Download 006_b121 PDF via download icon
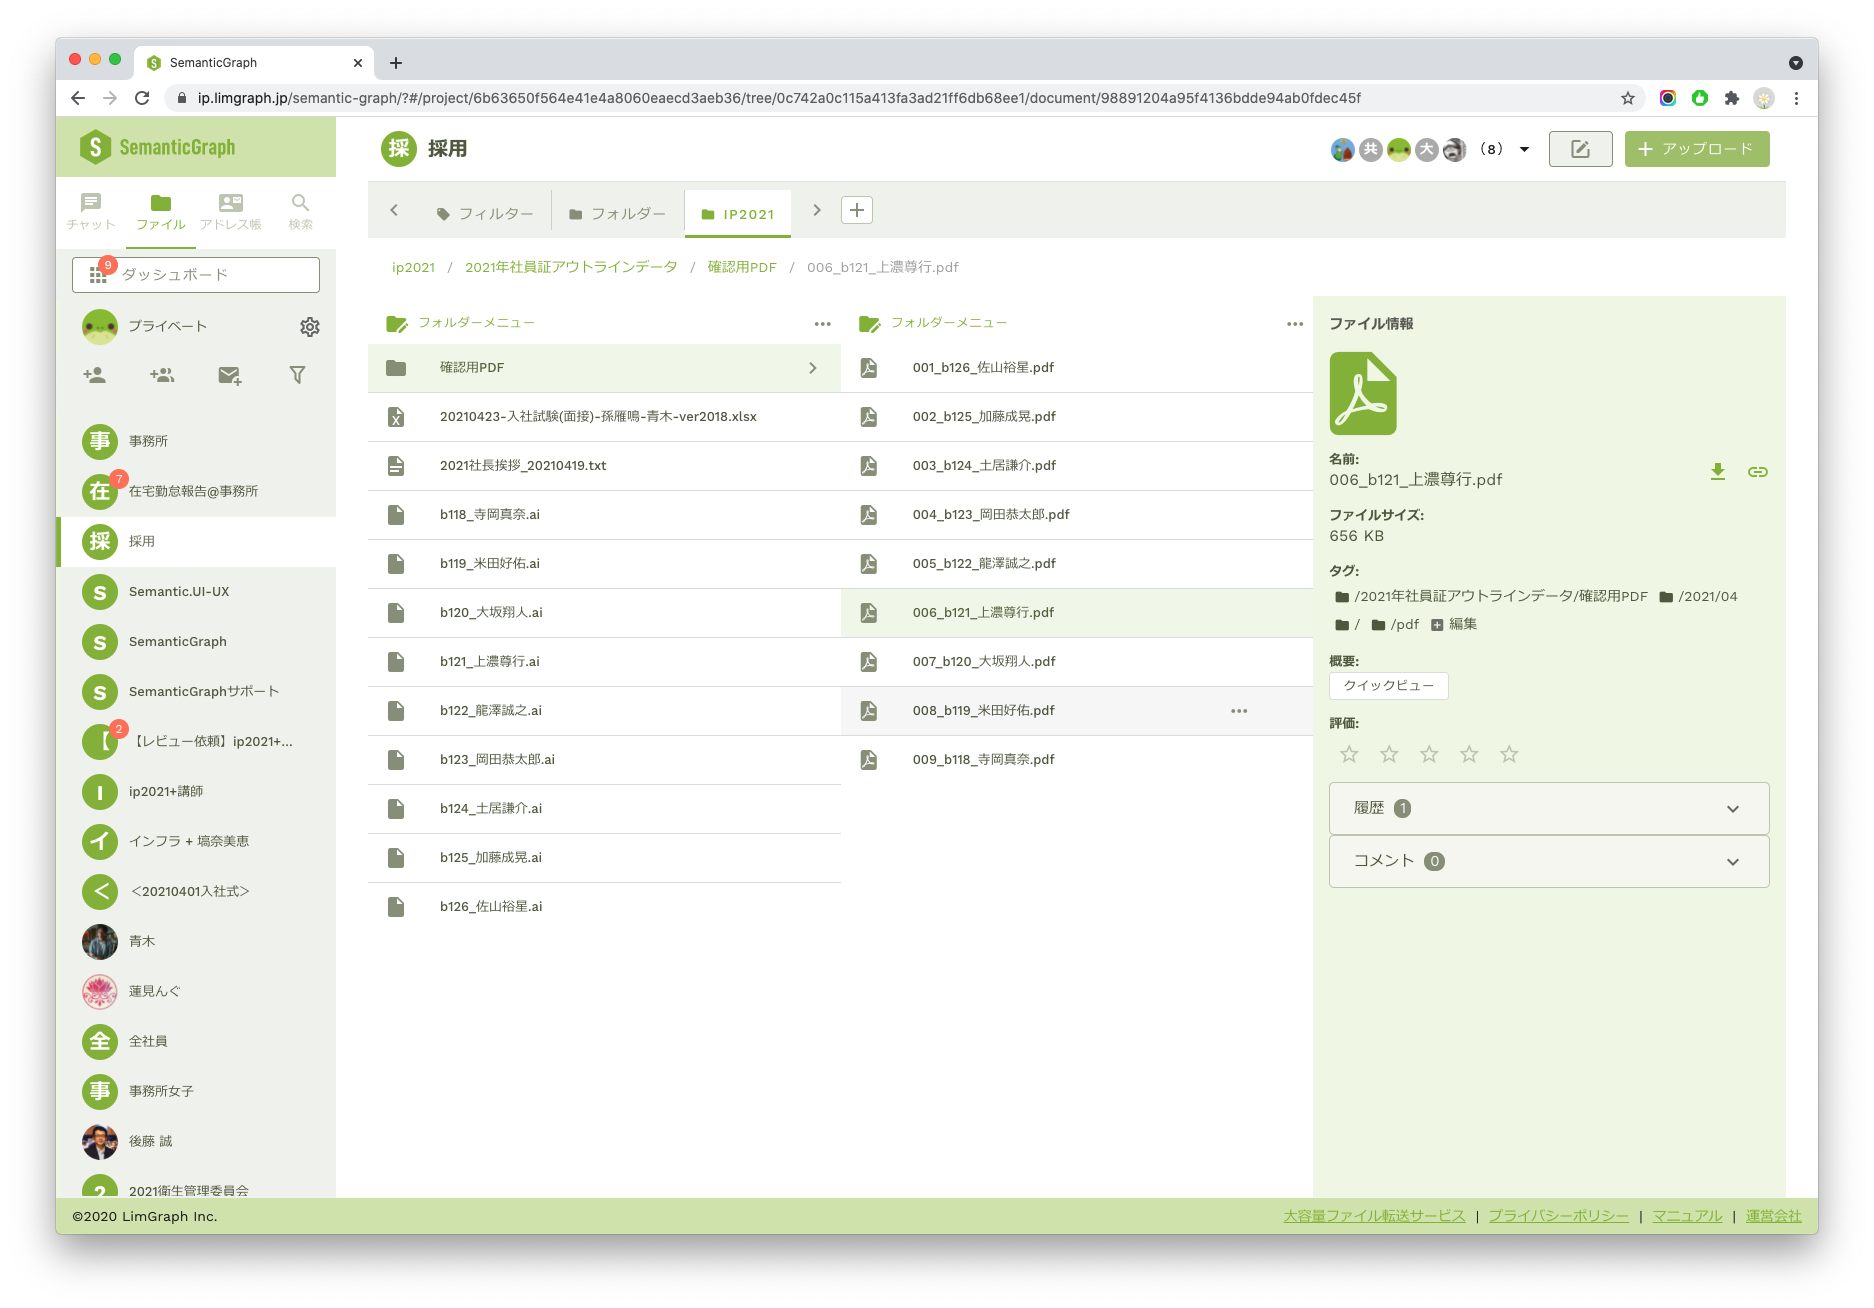 [x=1718, y=472]
